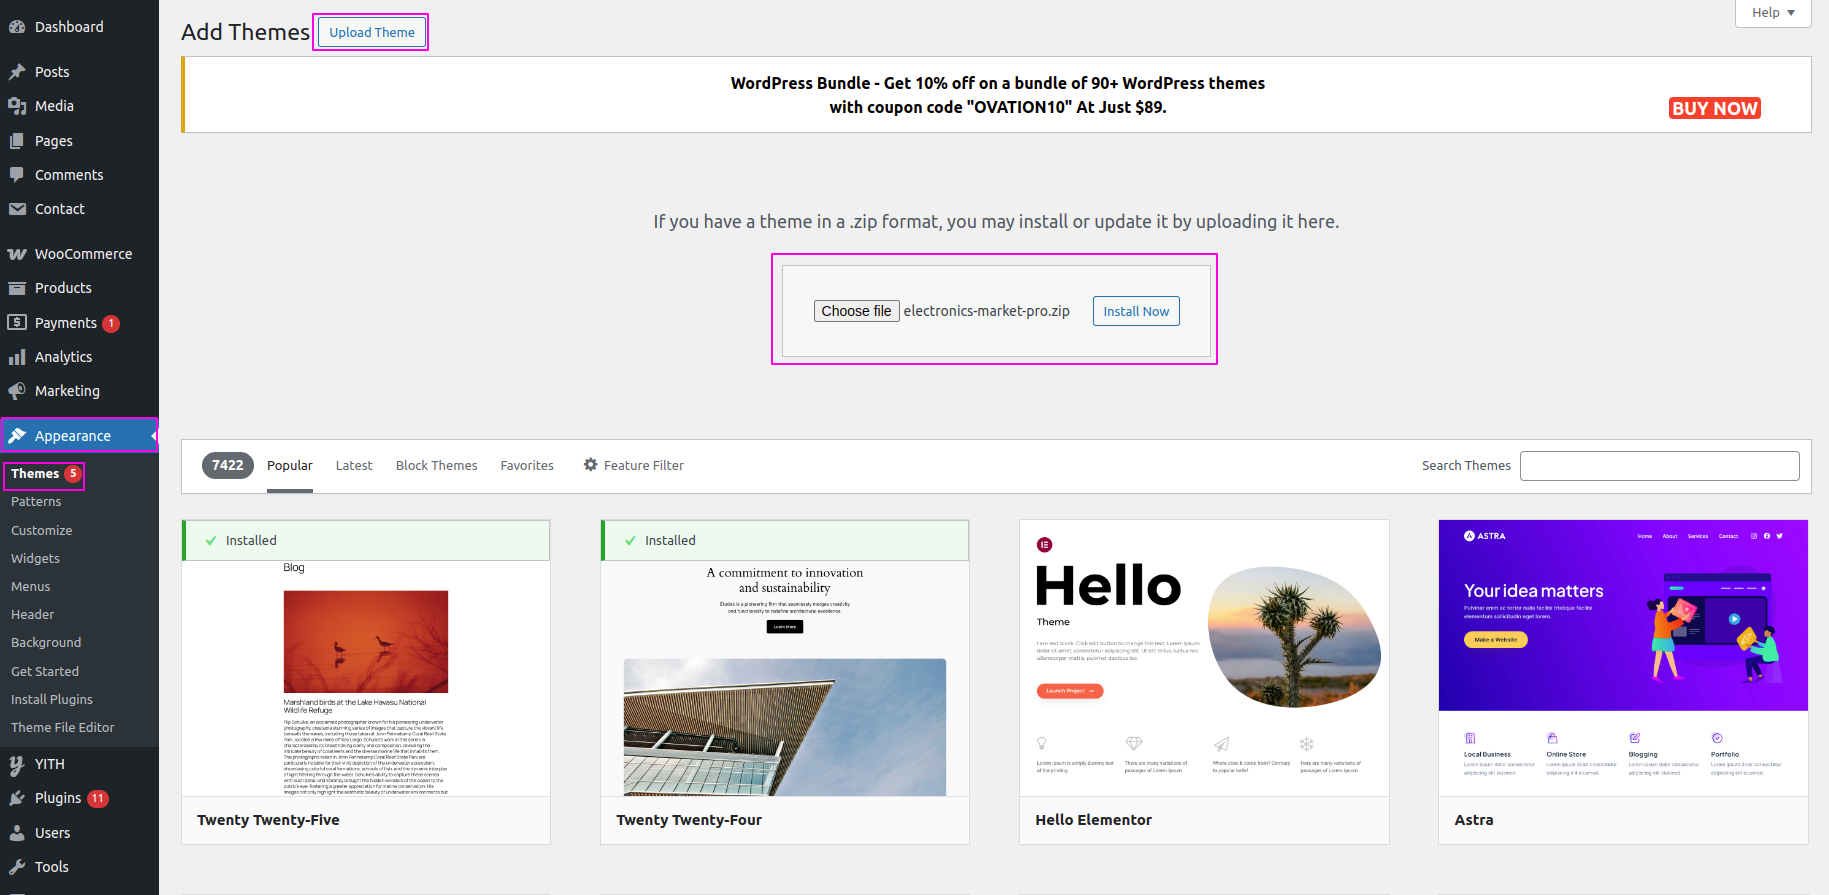Image resolution: width=1829 pixels, height=895 pixels.
Task: Open the Get Started submenu item
Action: (45, 672)
